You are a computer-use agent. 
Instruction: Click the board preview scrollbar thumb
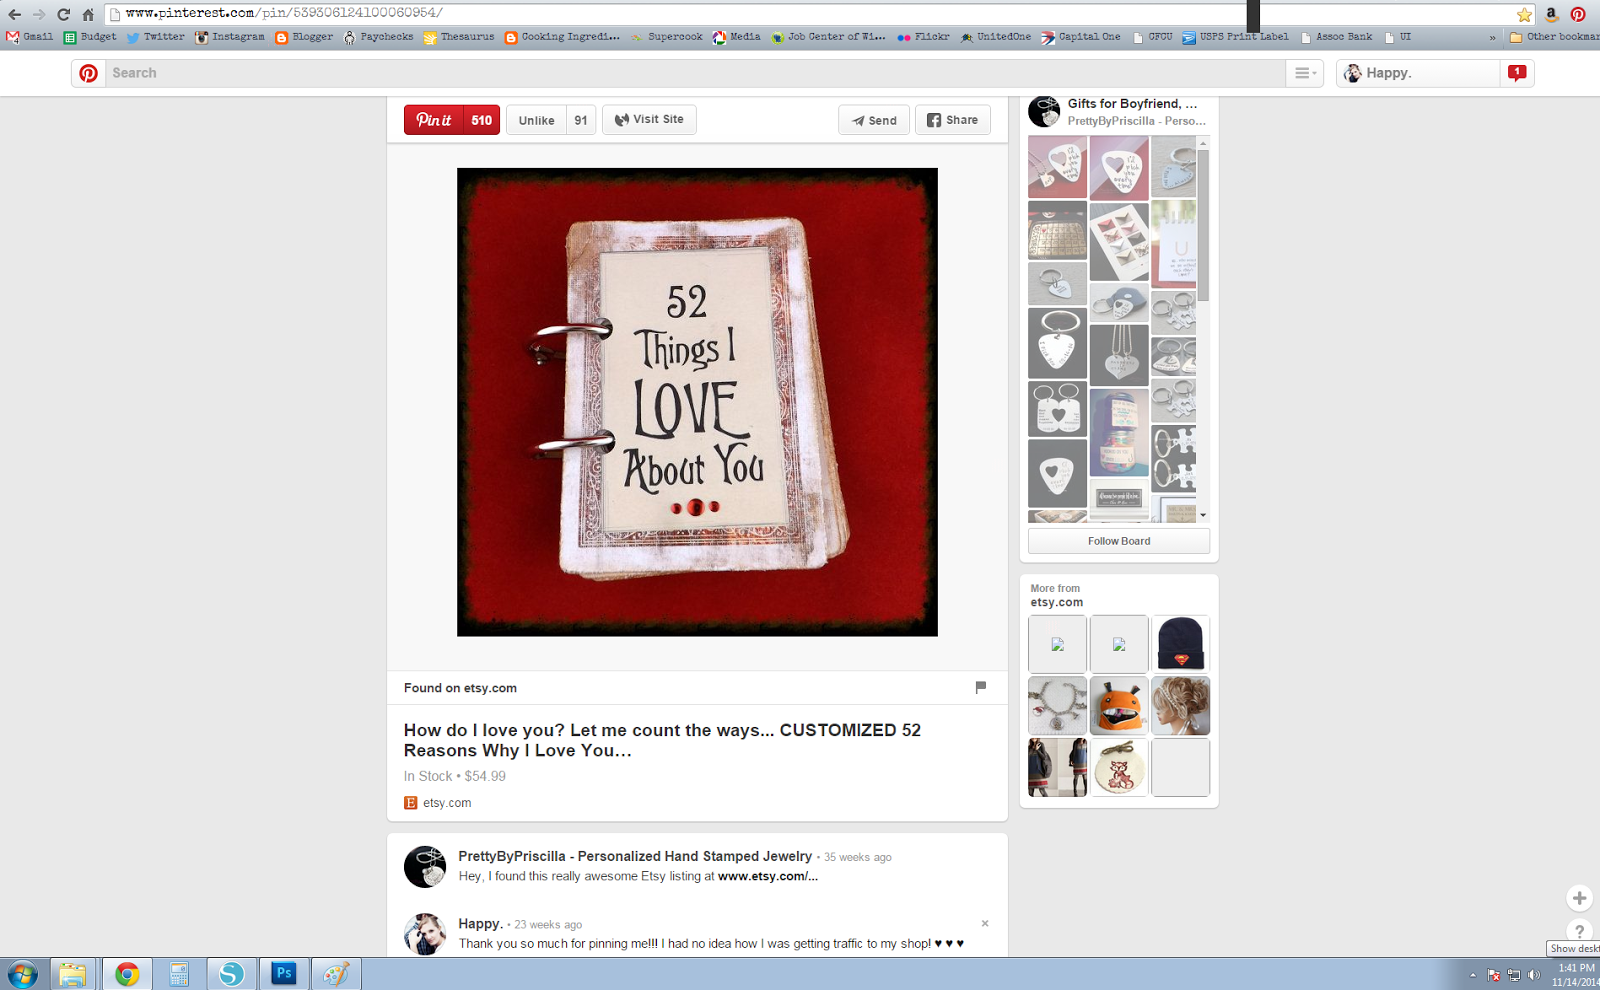pos(1204,226)
